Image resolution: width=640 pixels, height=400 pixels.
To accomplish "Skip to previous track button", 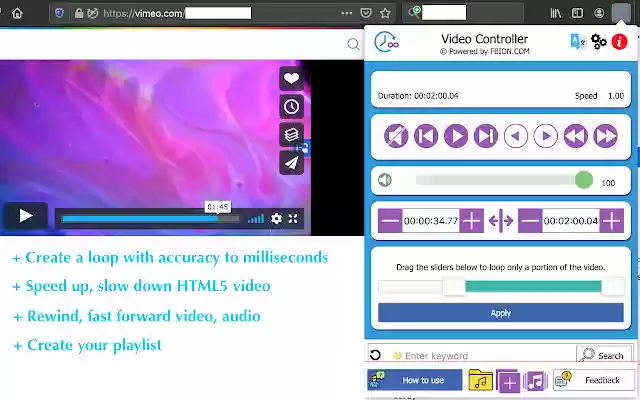I will tap(426, 136).
